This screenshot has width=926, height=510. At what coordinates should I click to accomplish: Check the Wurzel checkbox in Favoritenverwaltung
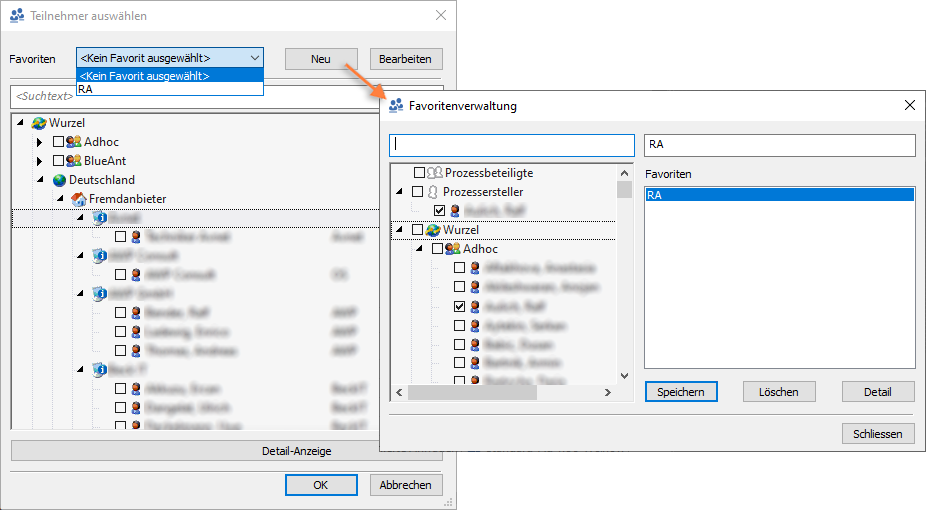[418, 230]
